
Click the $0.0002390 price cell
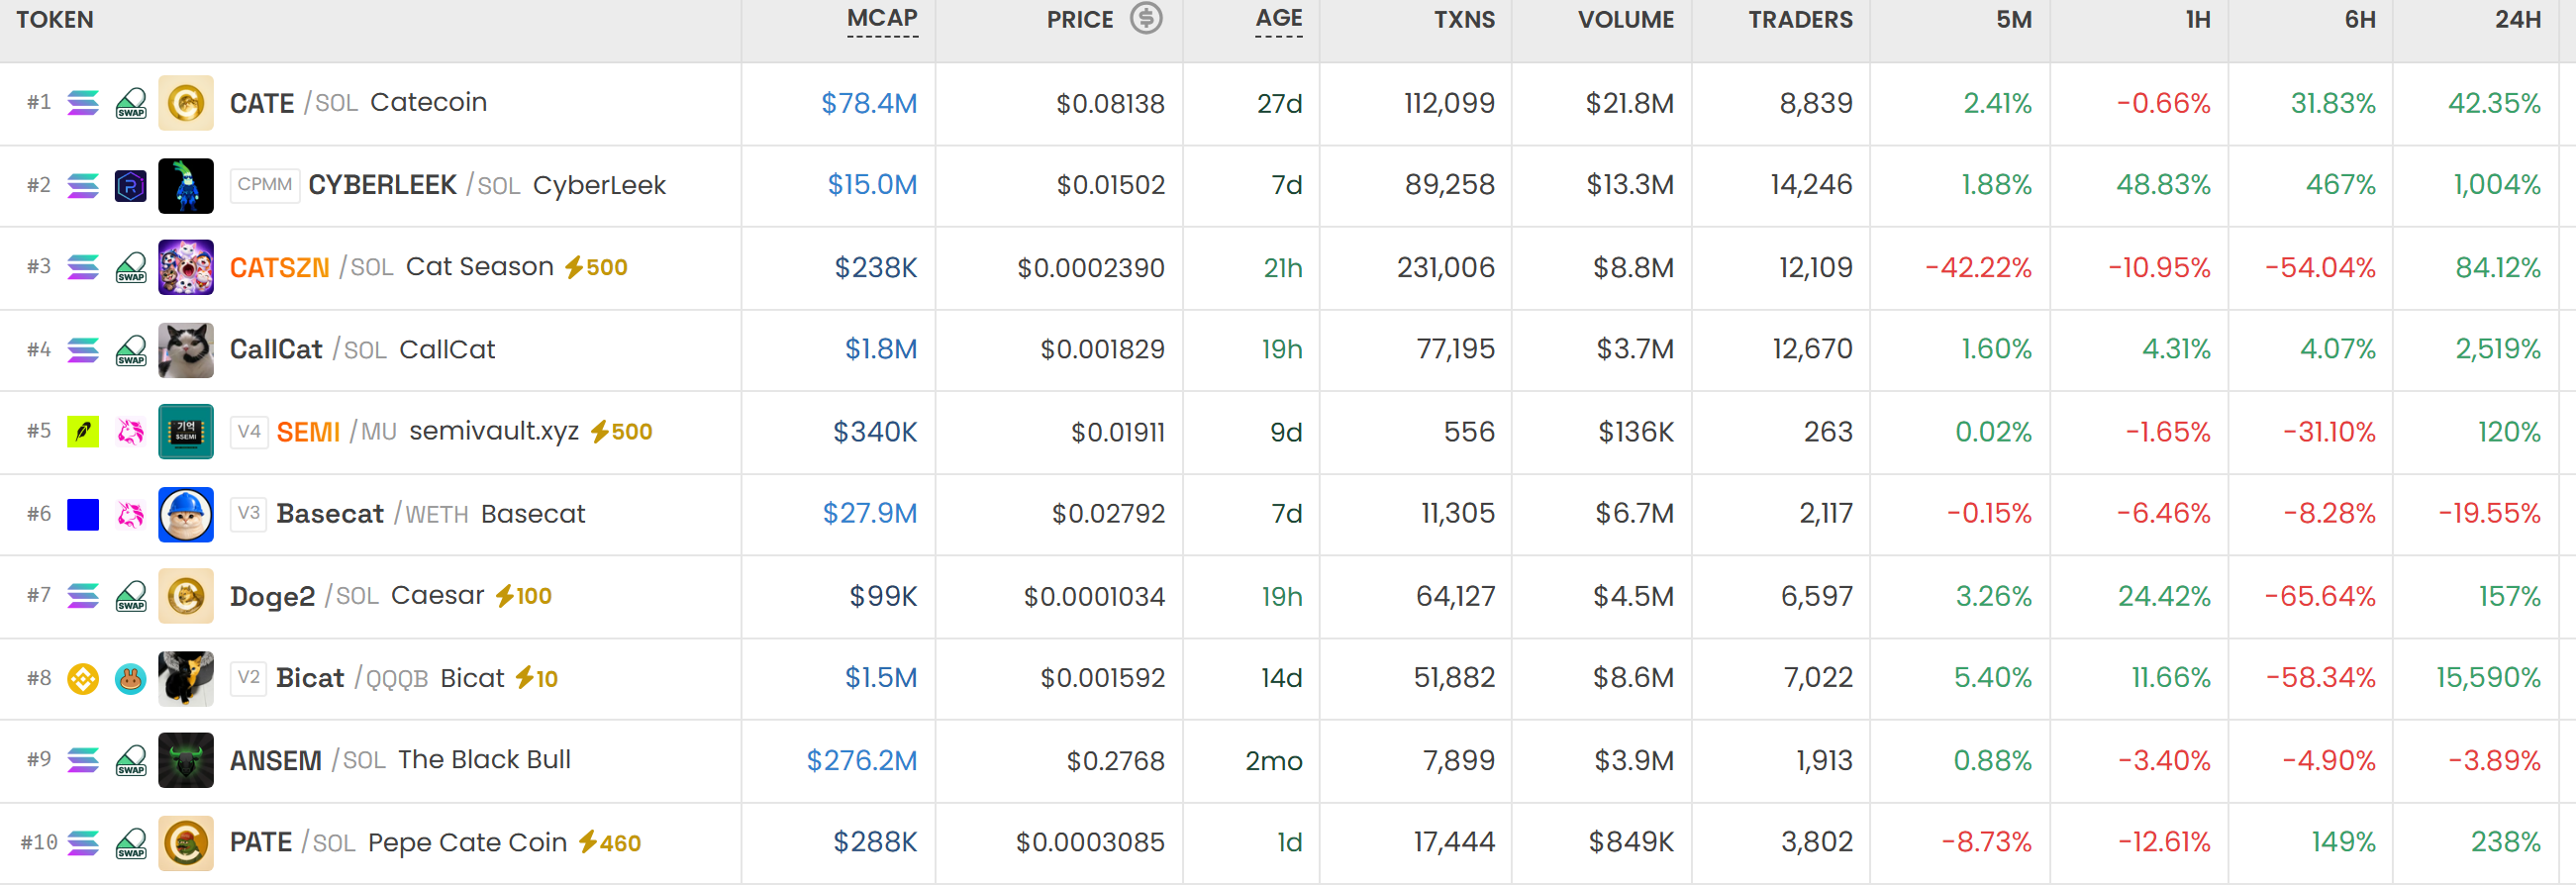click(1091, 267)
